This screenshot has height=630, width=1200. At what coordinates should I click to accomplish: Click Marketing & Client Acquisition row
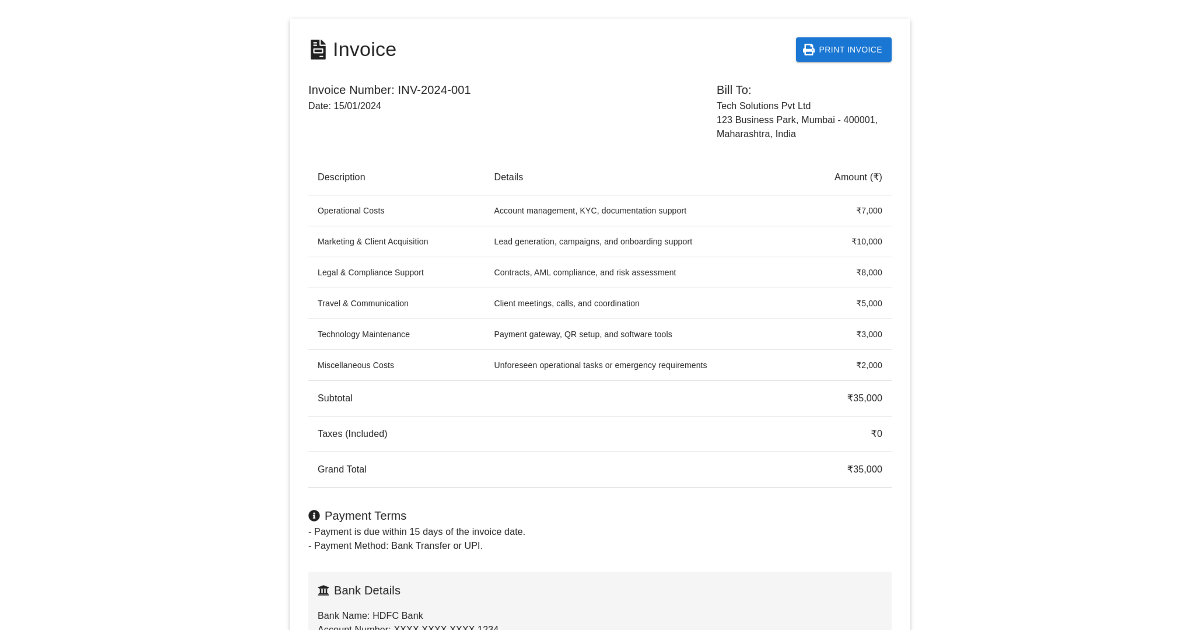[x=372, y=242]
